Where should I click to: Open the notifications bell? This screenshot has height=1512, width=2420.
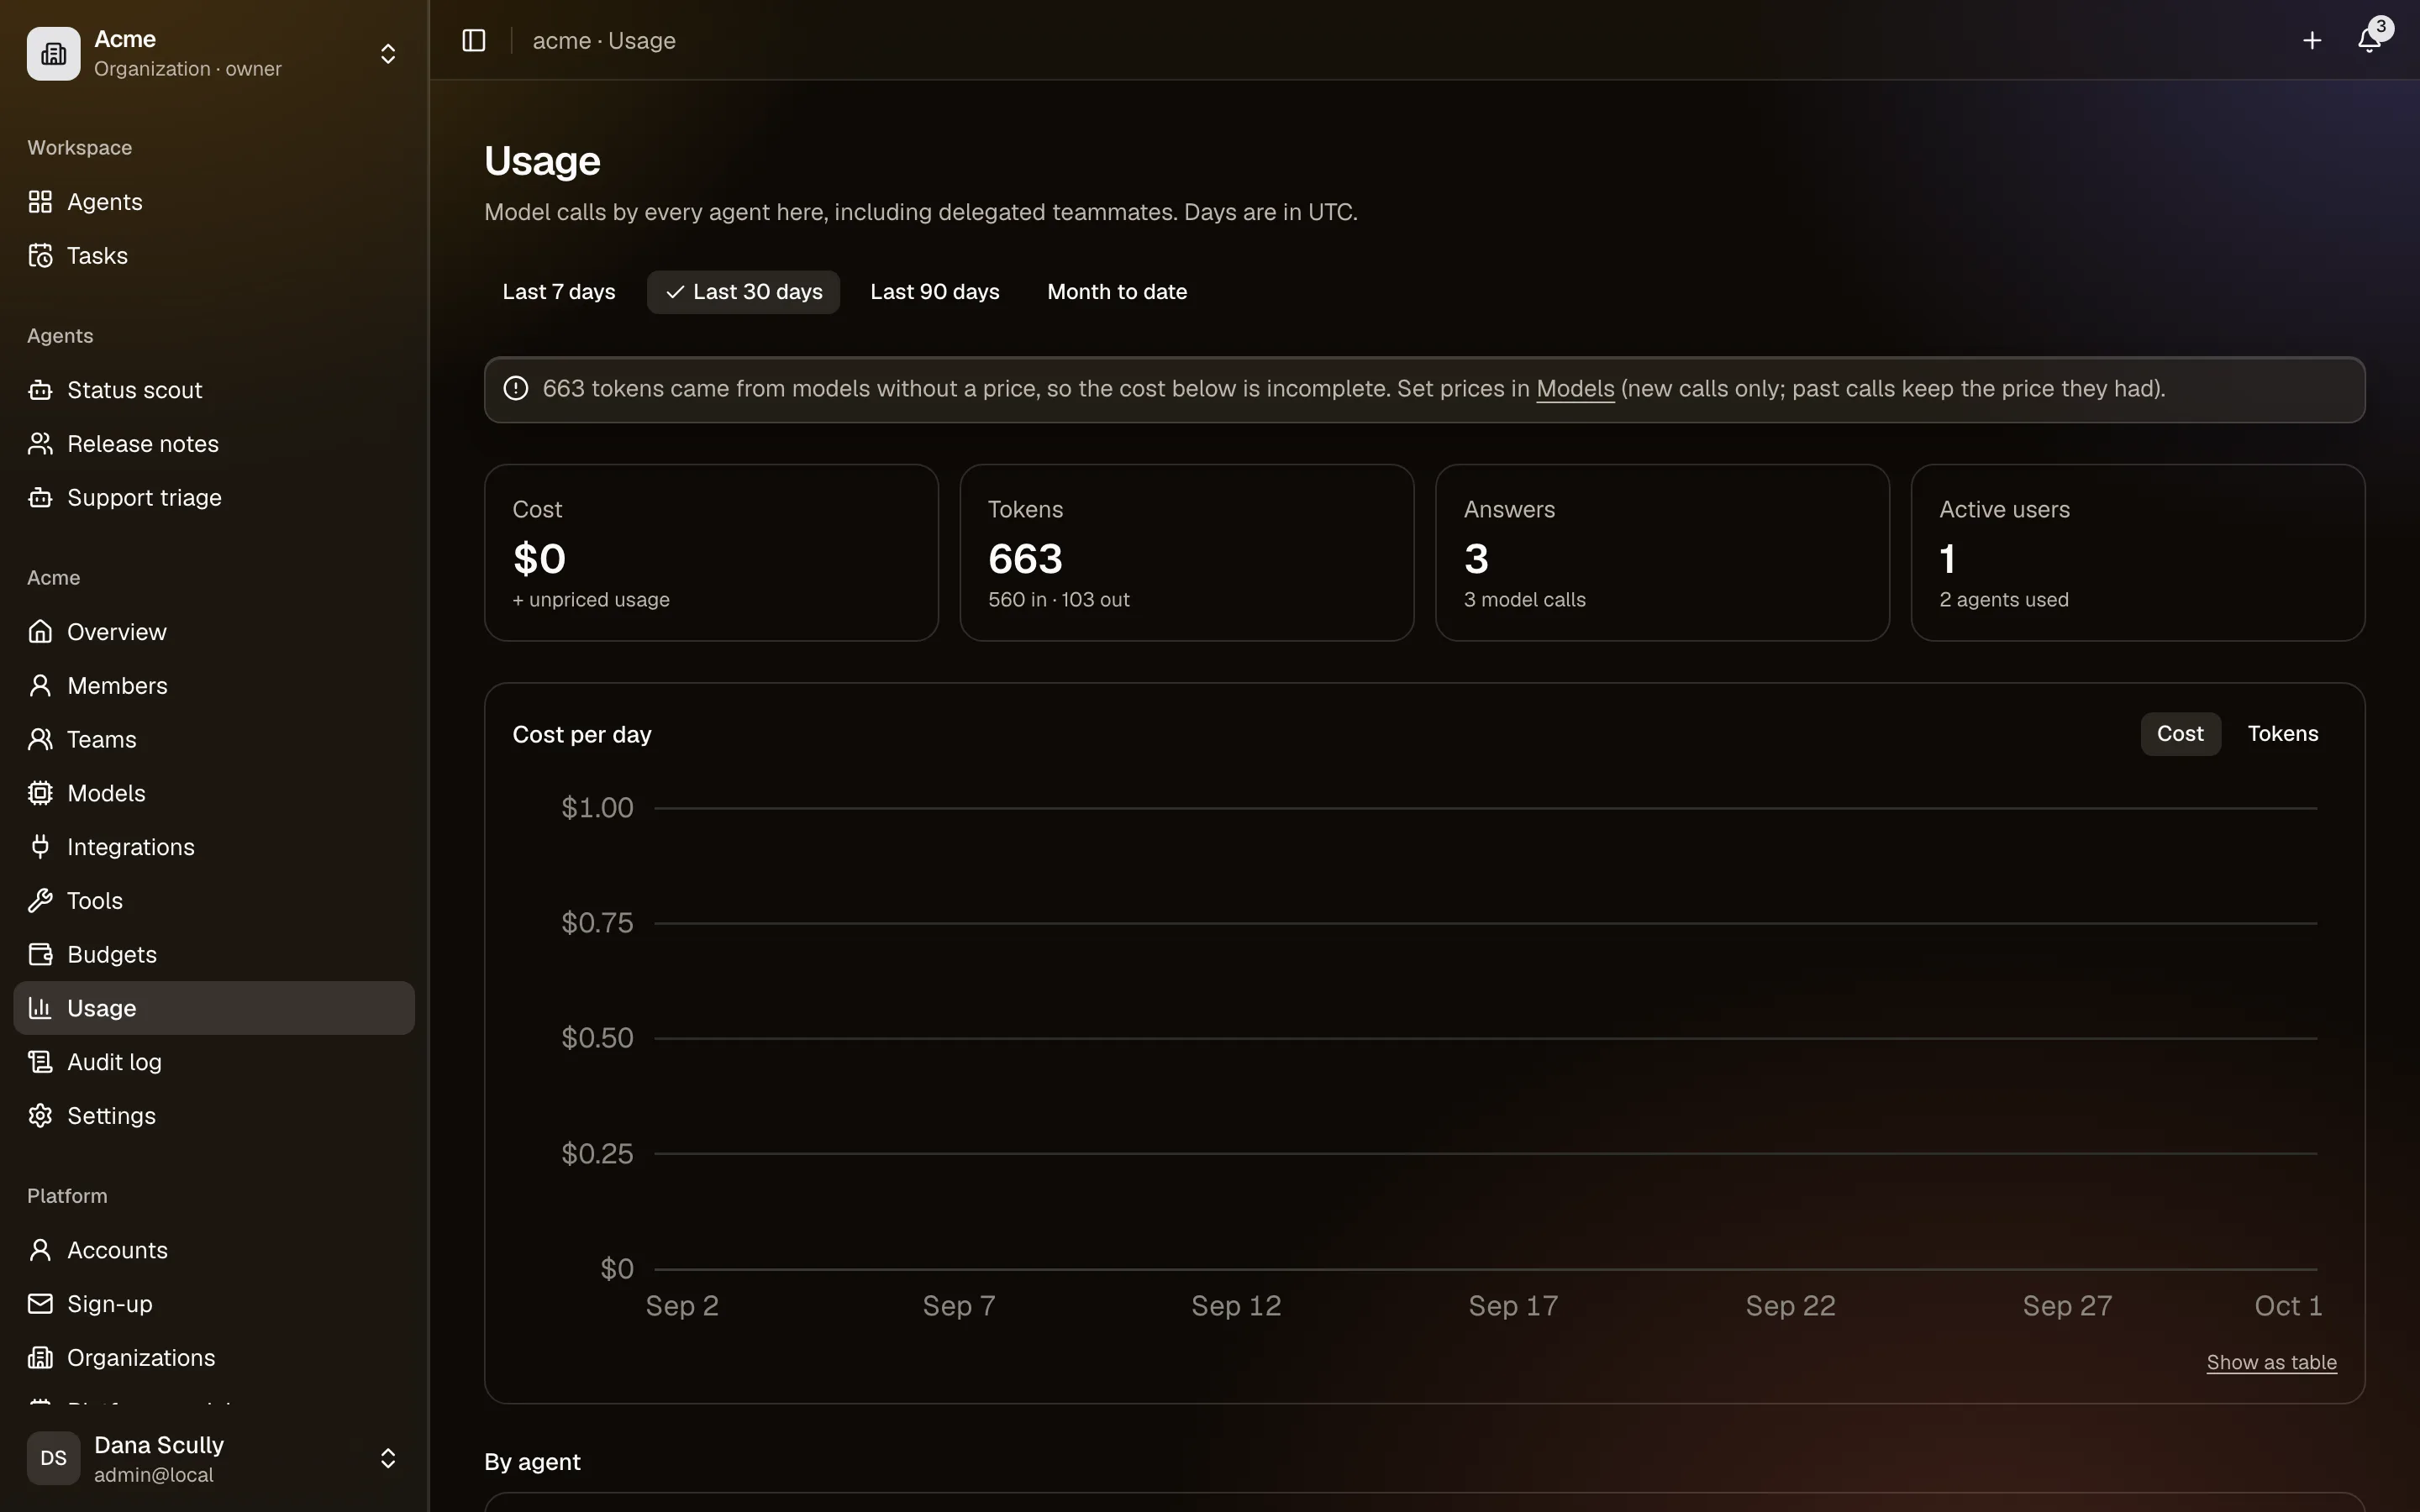pyautogui.click(x=2368, y=40)
